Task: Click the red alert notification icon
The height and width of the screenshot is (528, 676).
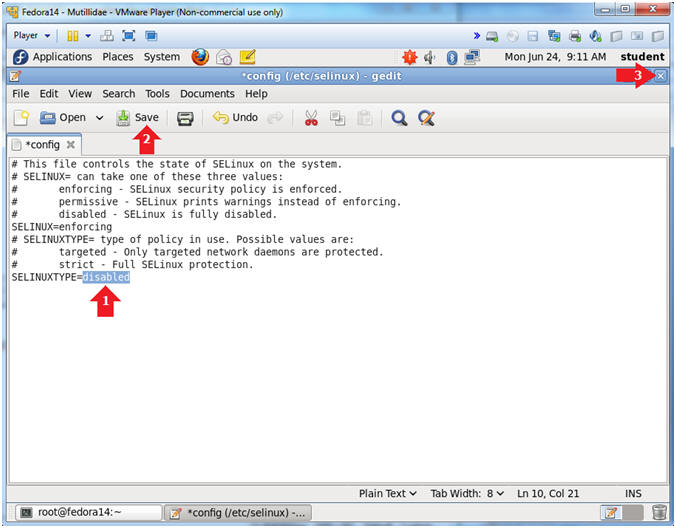Action: click(410, 57)
